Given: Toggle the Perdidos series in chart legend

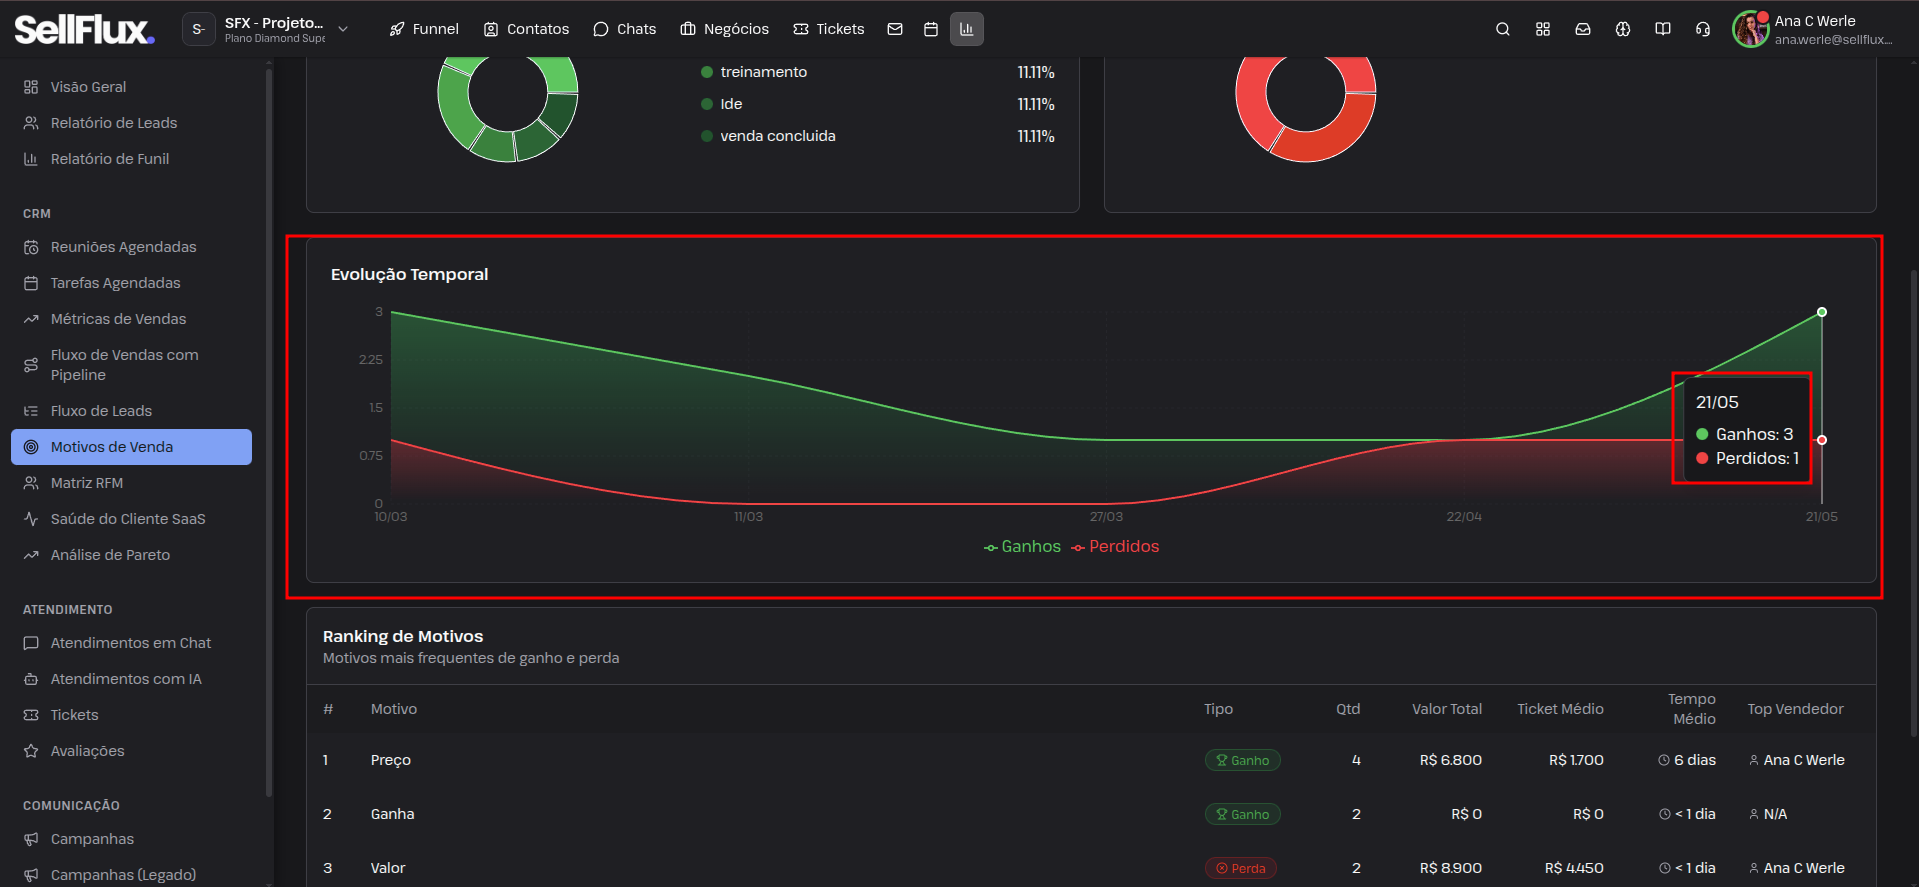Looking at the screenshot, I should click(x=1115, y=546).
